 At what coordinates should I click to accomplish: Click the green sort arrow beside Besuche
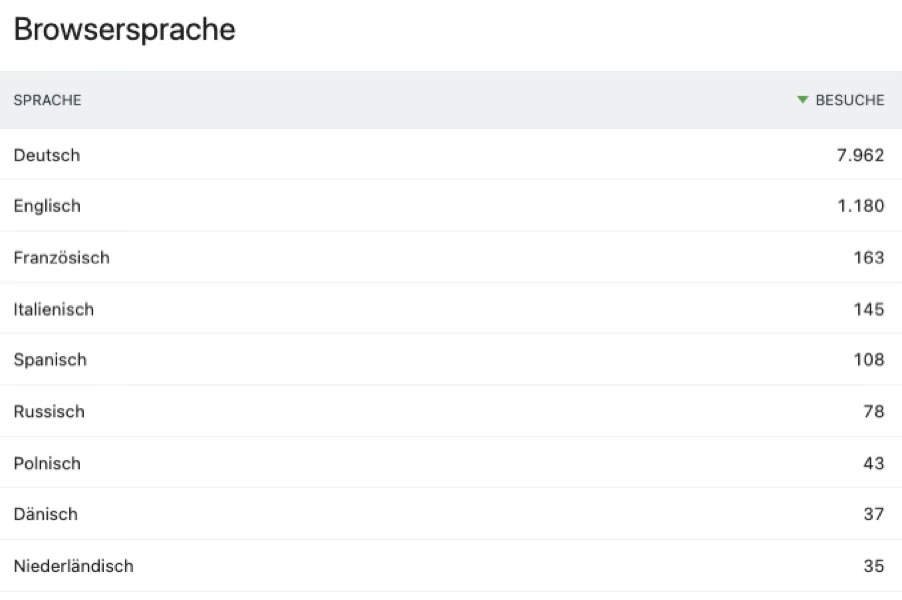pos(802,100)
